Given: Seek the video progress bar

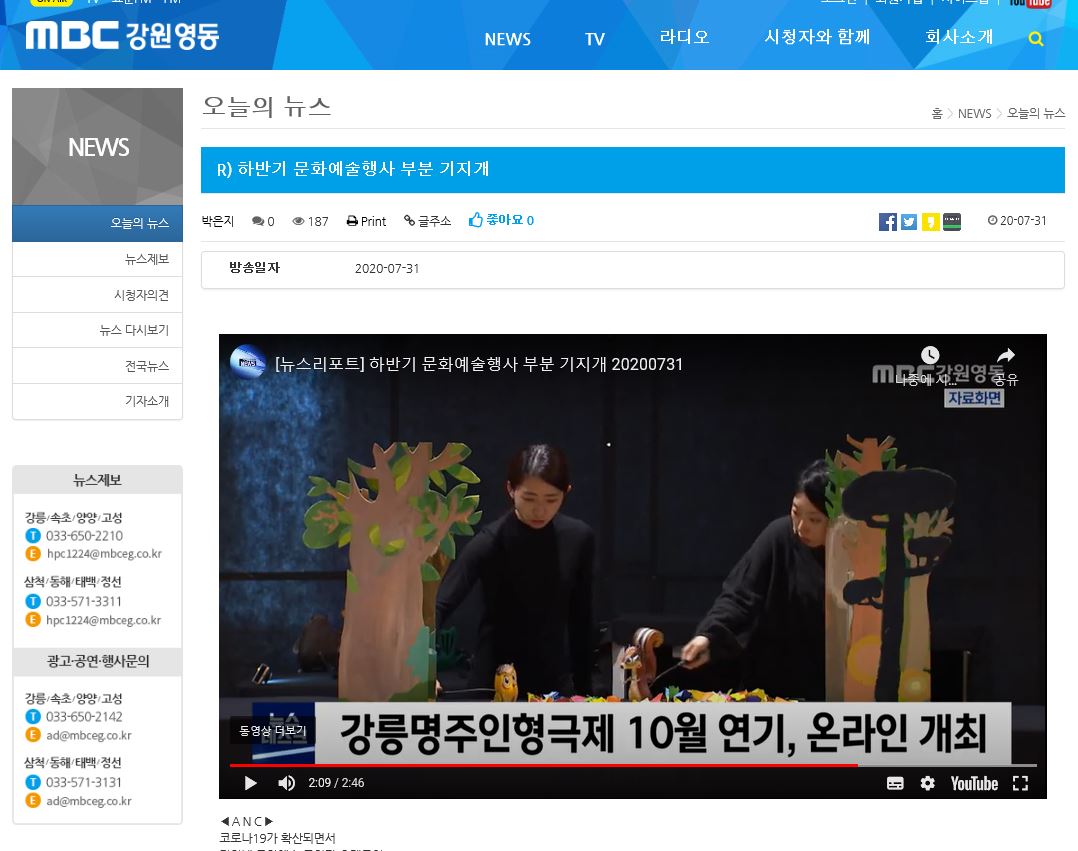Looking at the screenshot, I should (633, 764).
